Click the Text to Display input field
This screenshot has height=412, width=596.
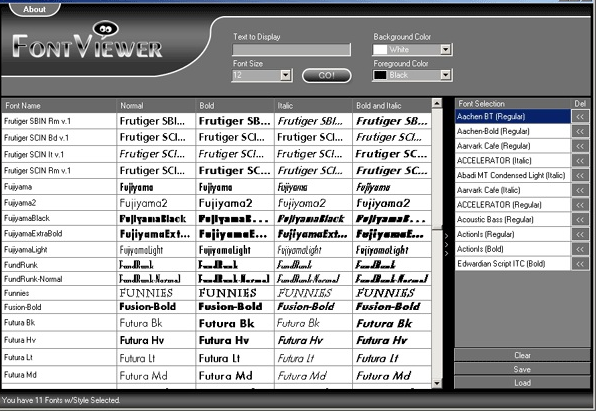[x=292, y=50]
